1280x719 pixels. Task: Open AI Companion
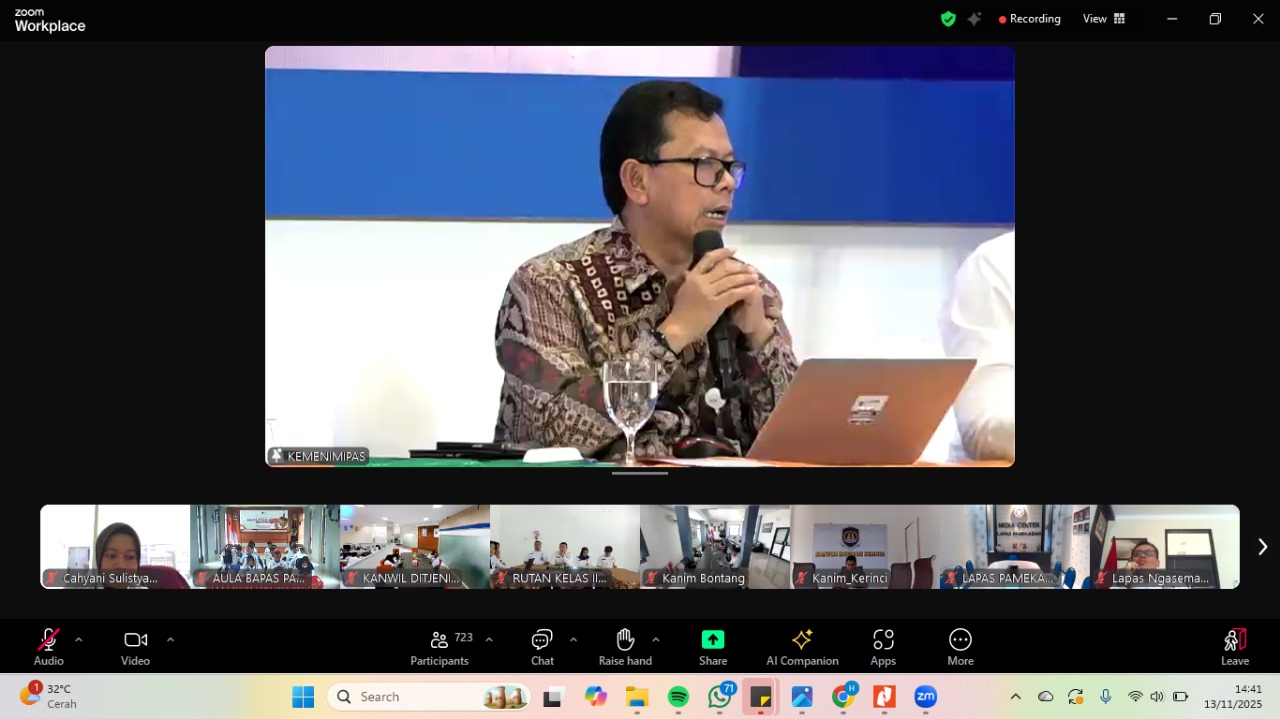point(802,646)
